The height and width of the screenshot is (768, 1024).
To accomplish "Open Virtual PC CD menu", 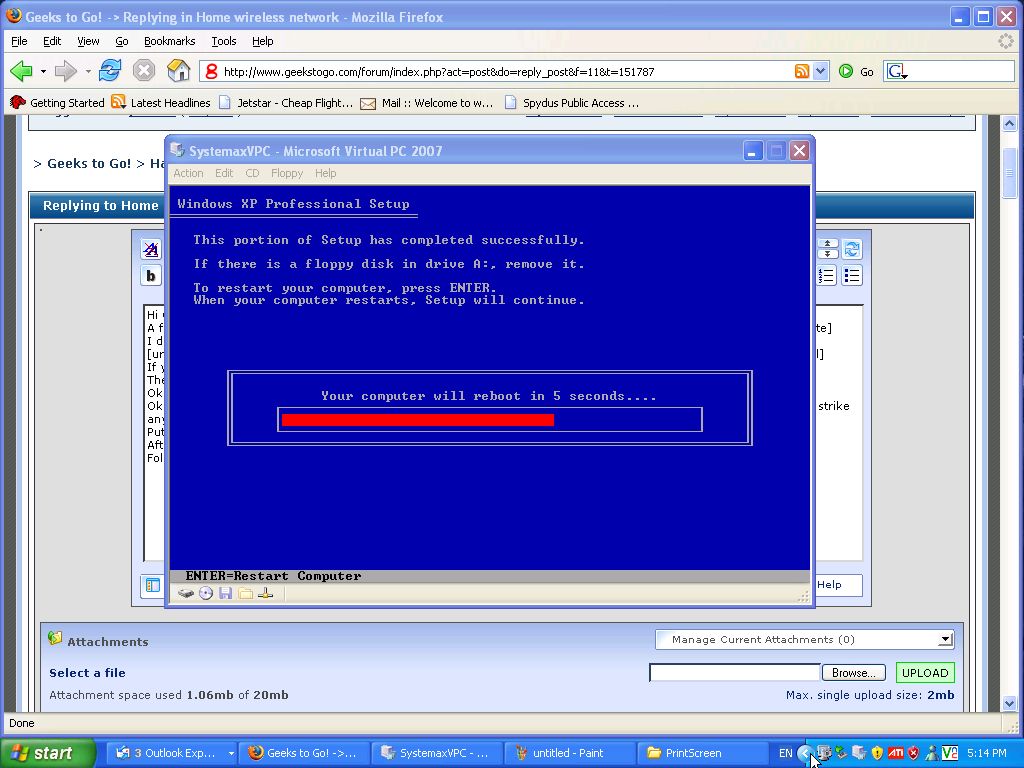I will 252,173.
